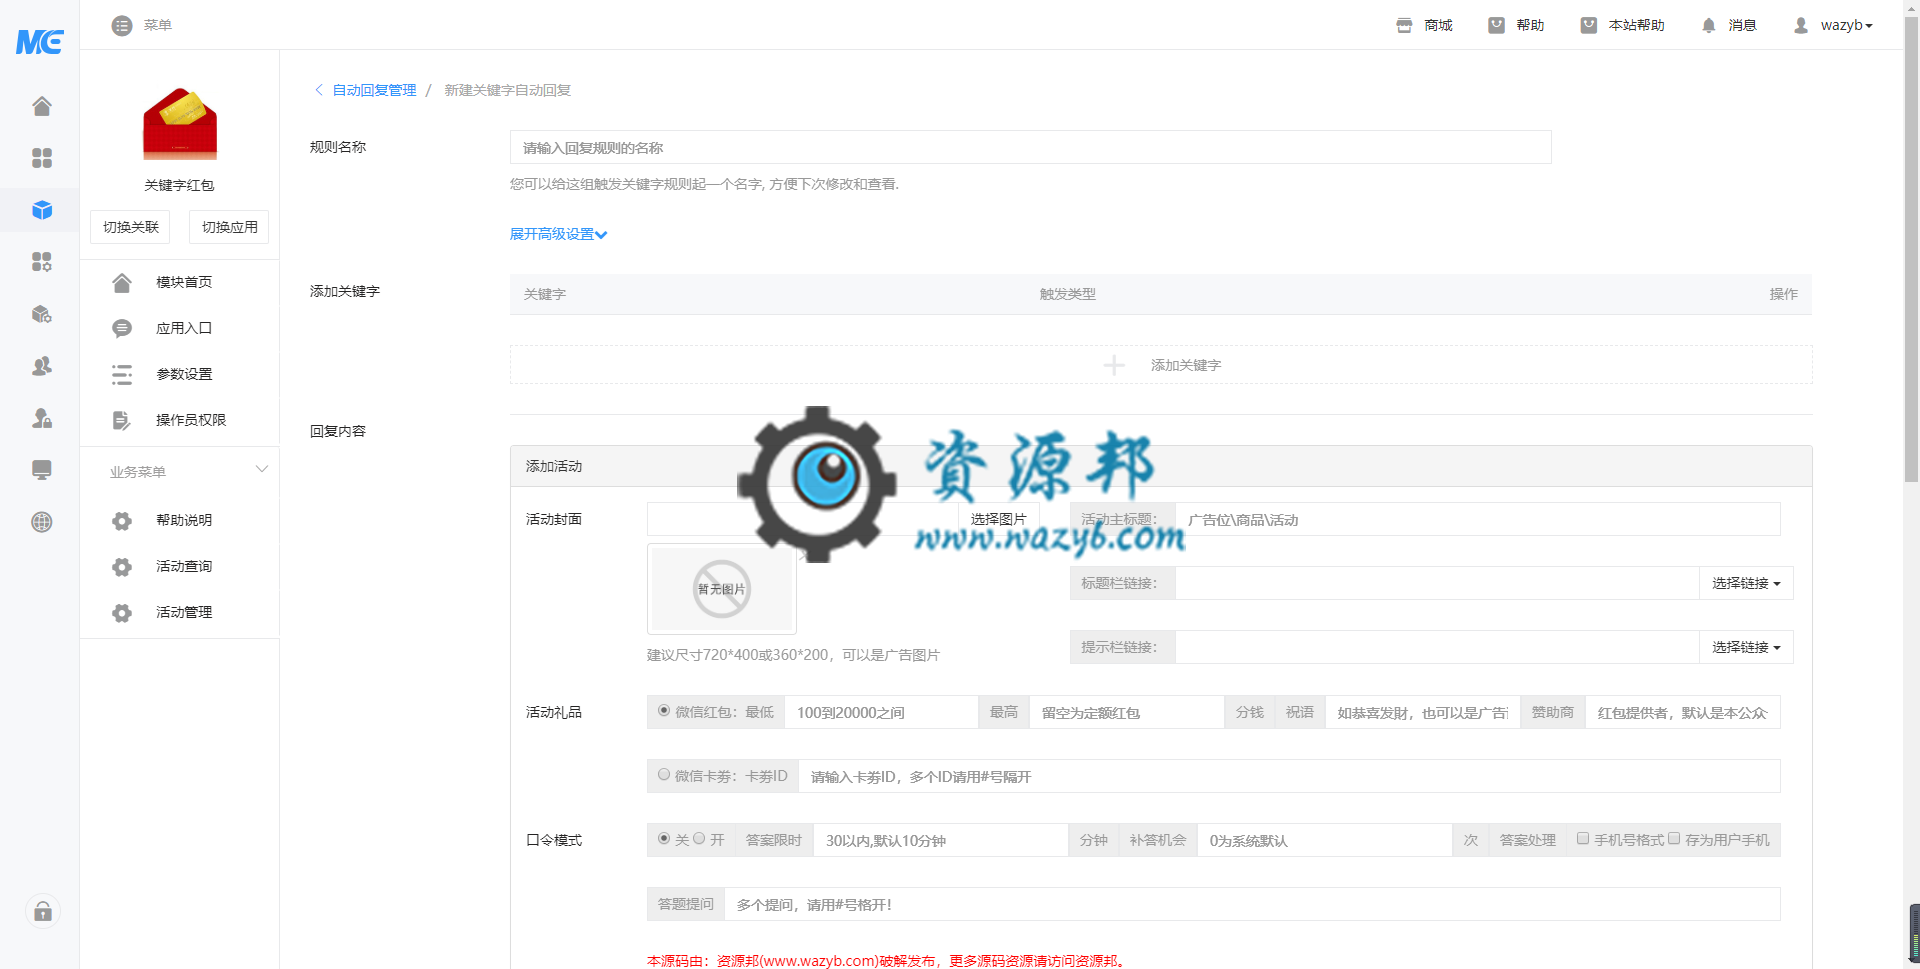Click the 暂无图片 placeholder thumbnail
1920x969 pixels.
(722, 589)
